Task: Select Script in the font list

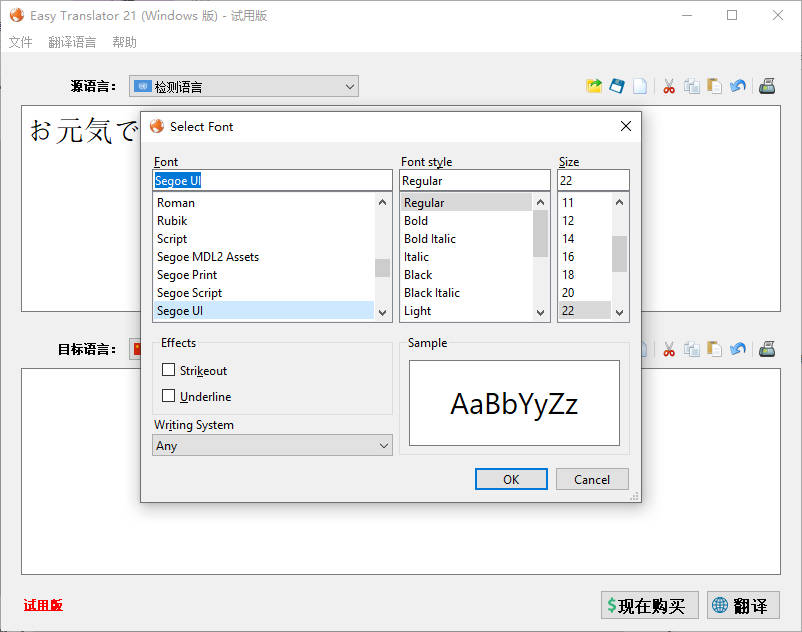Action: 264,239
